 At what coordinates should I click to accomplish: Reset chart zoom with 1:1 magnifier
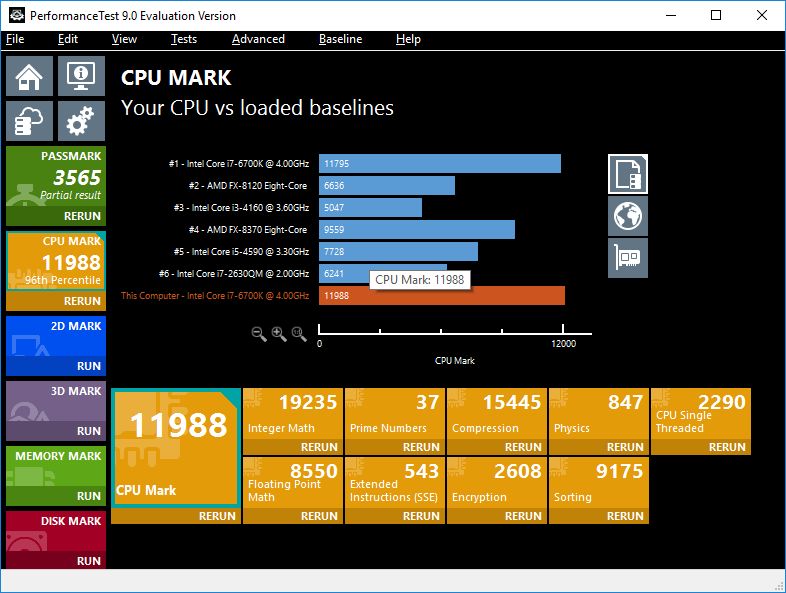pos(299,334)
